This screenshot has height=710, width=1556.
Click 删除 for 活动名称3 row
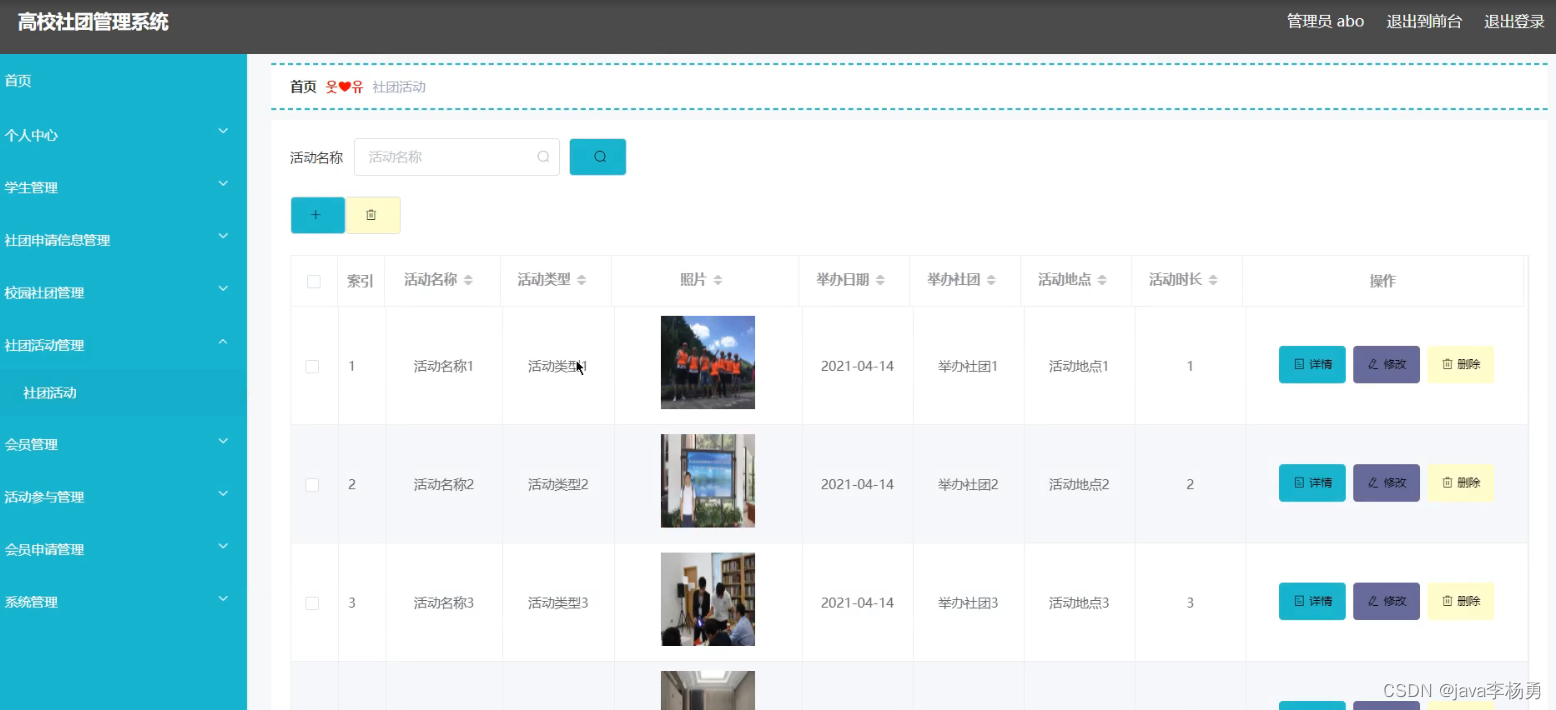[x=1460, y=601]
